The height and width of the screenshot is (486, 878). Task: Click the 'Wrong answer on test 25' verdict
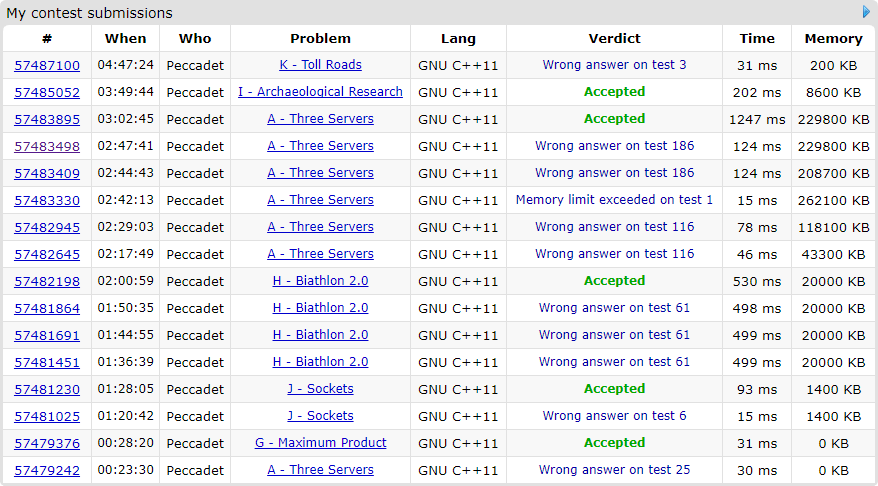(x=614, y=470)
